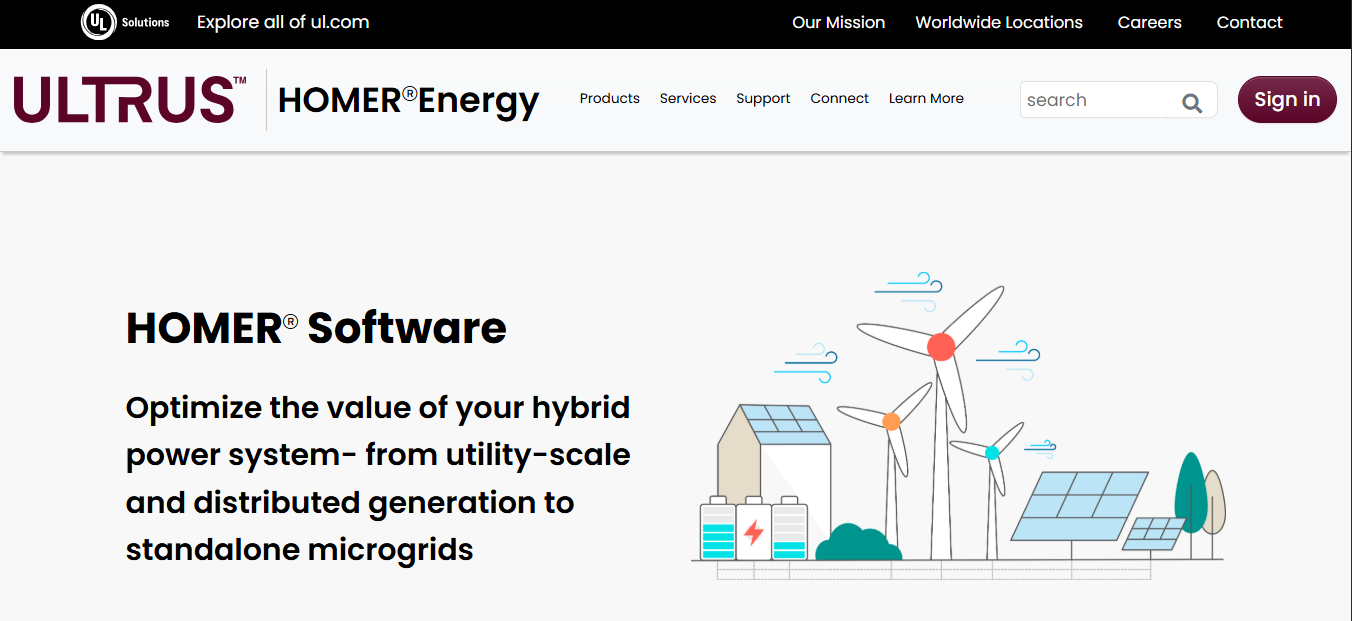Click the HOMER Software heading

[x=316, y=328]
